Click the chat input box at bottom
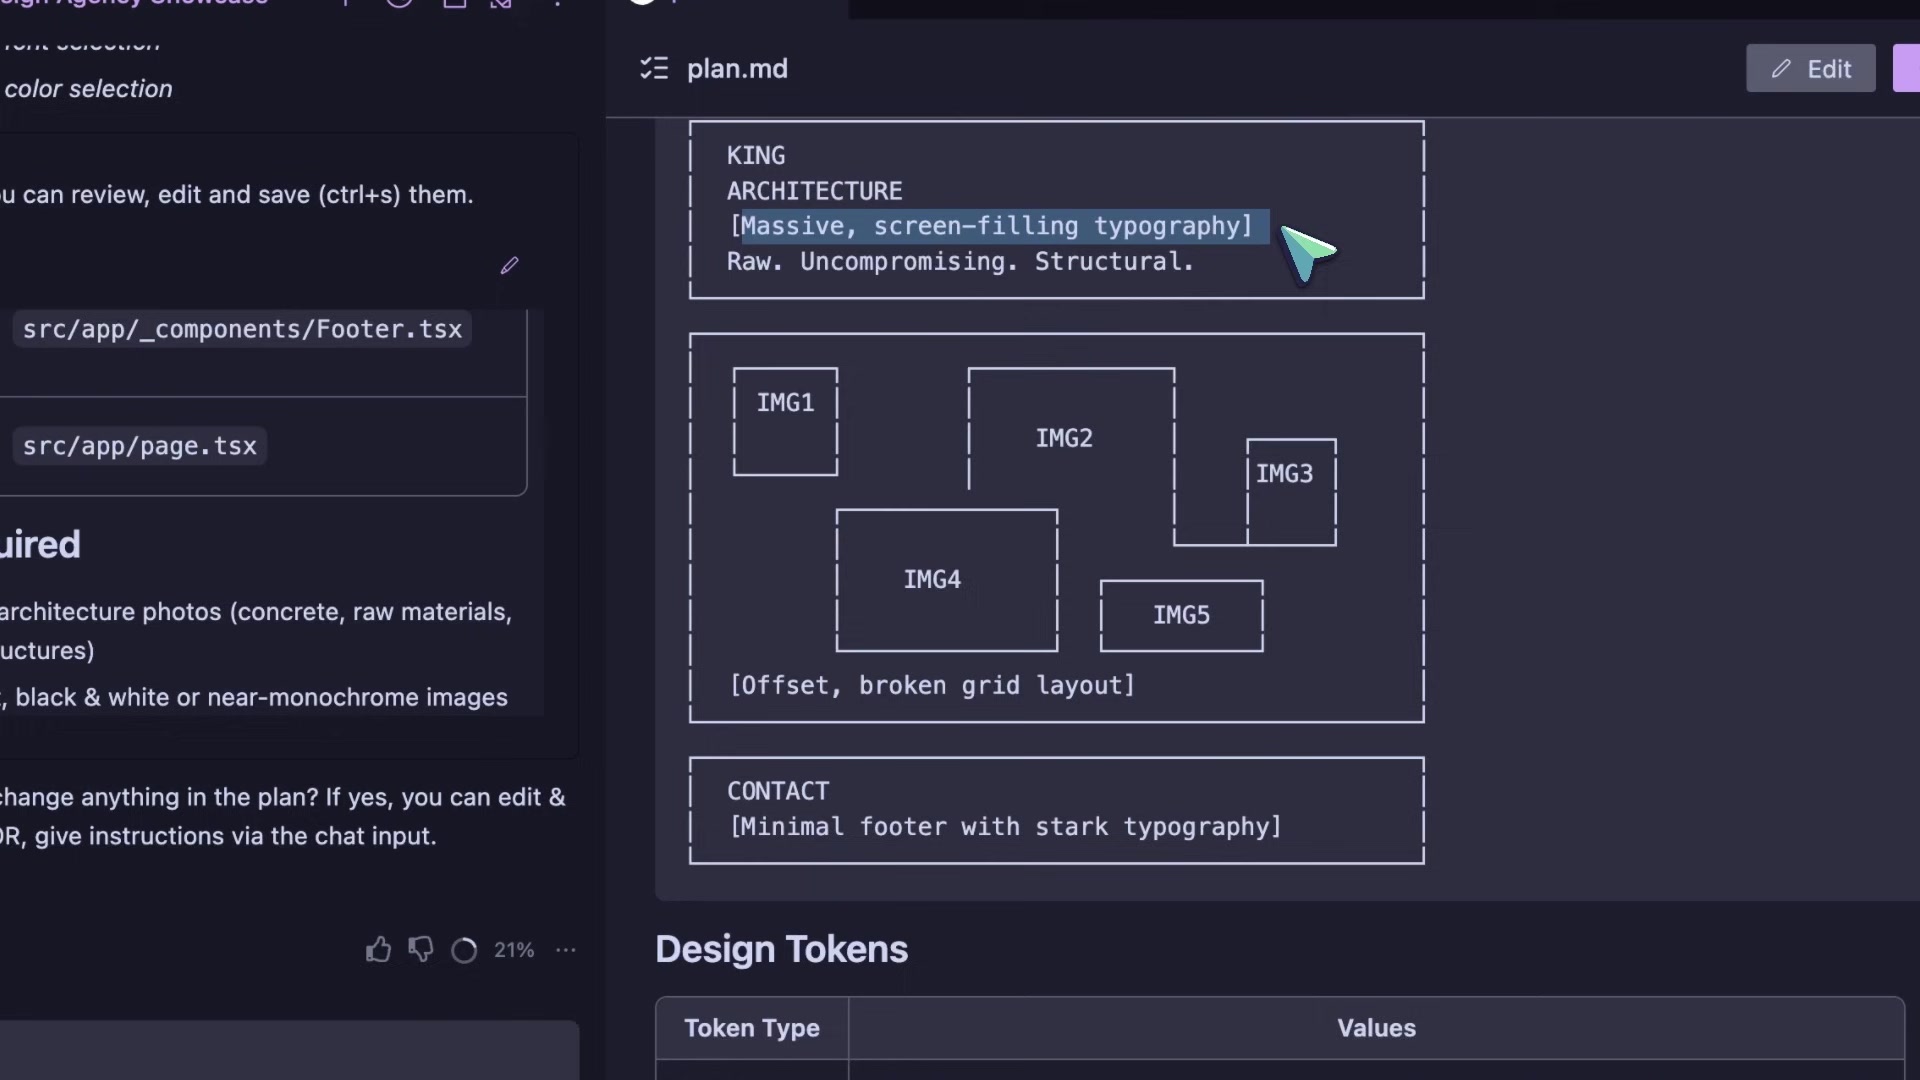 [290, 1050]
